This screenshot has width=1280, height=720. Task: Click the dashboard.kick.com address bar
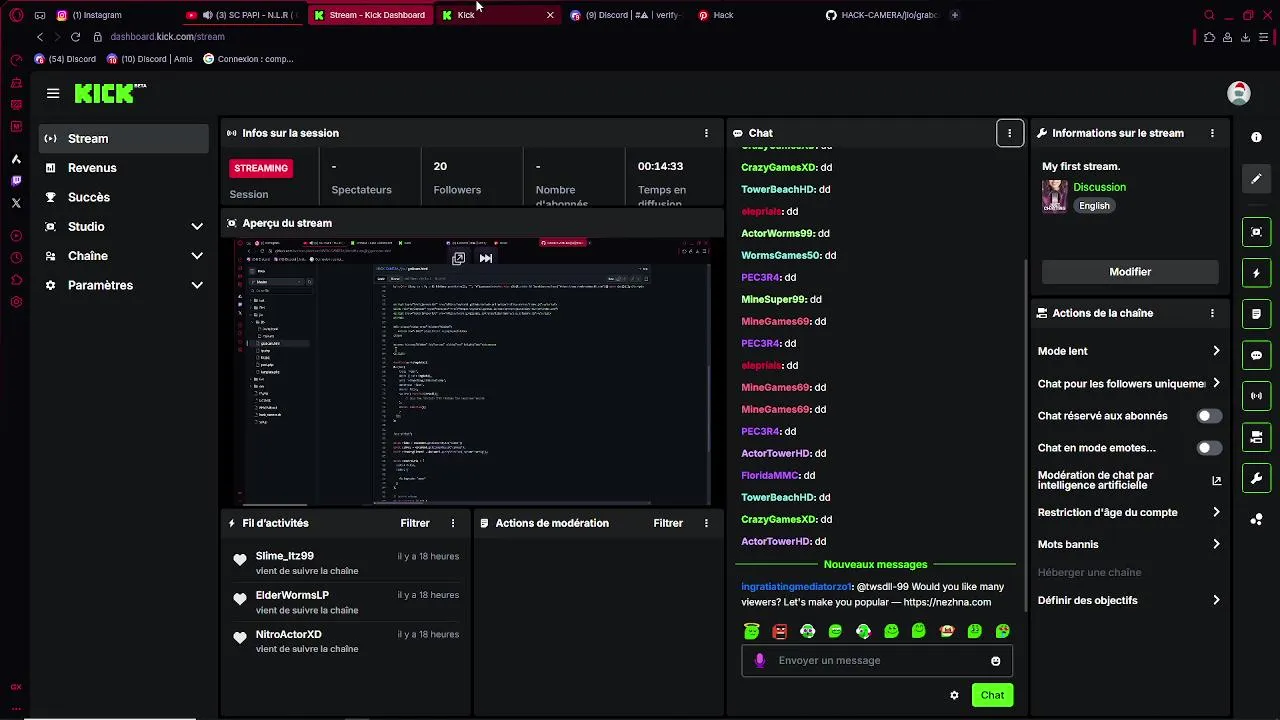point(167,37)
